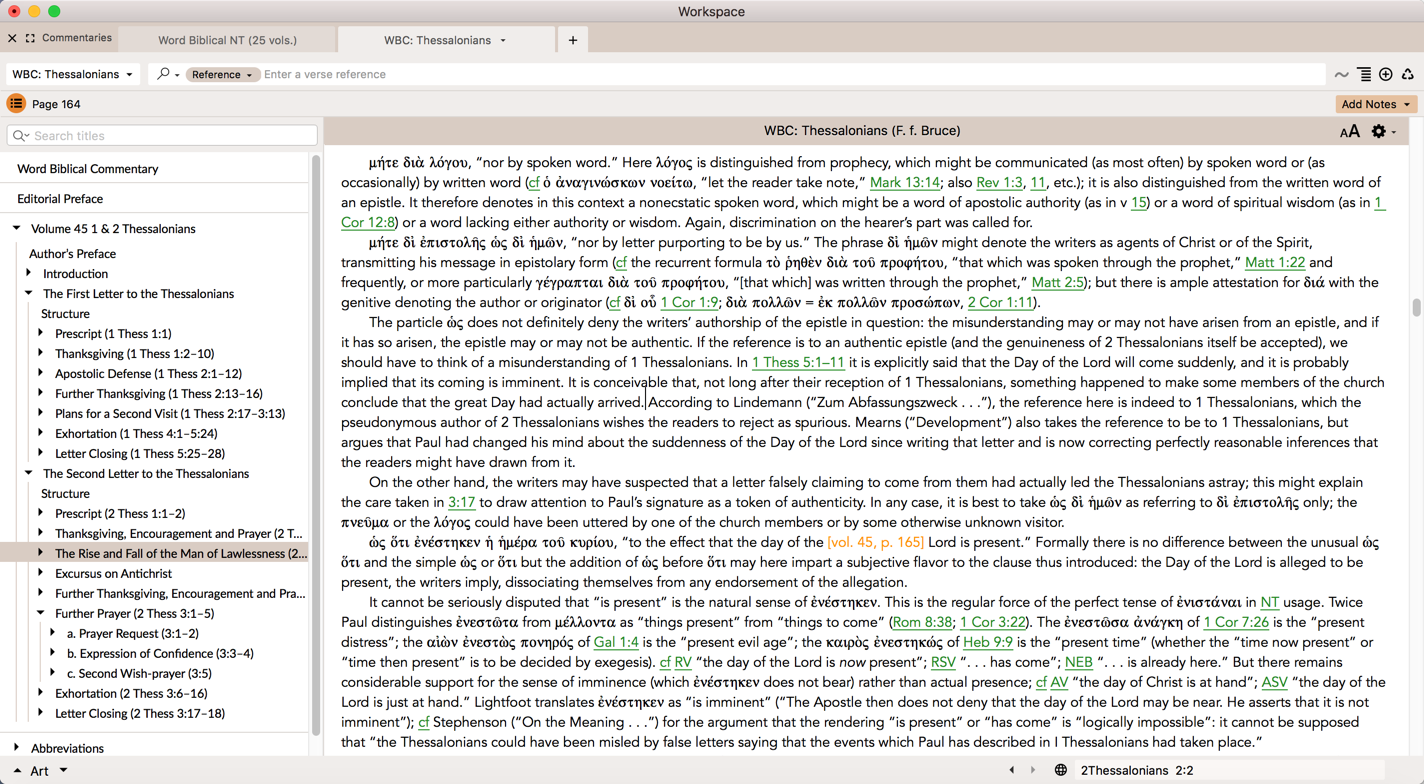The image size is (1424, 784).
Task: Open the Reference search type dropdown
Action: [222, 74]
